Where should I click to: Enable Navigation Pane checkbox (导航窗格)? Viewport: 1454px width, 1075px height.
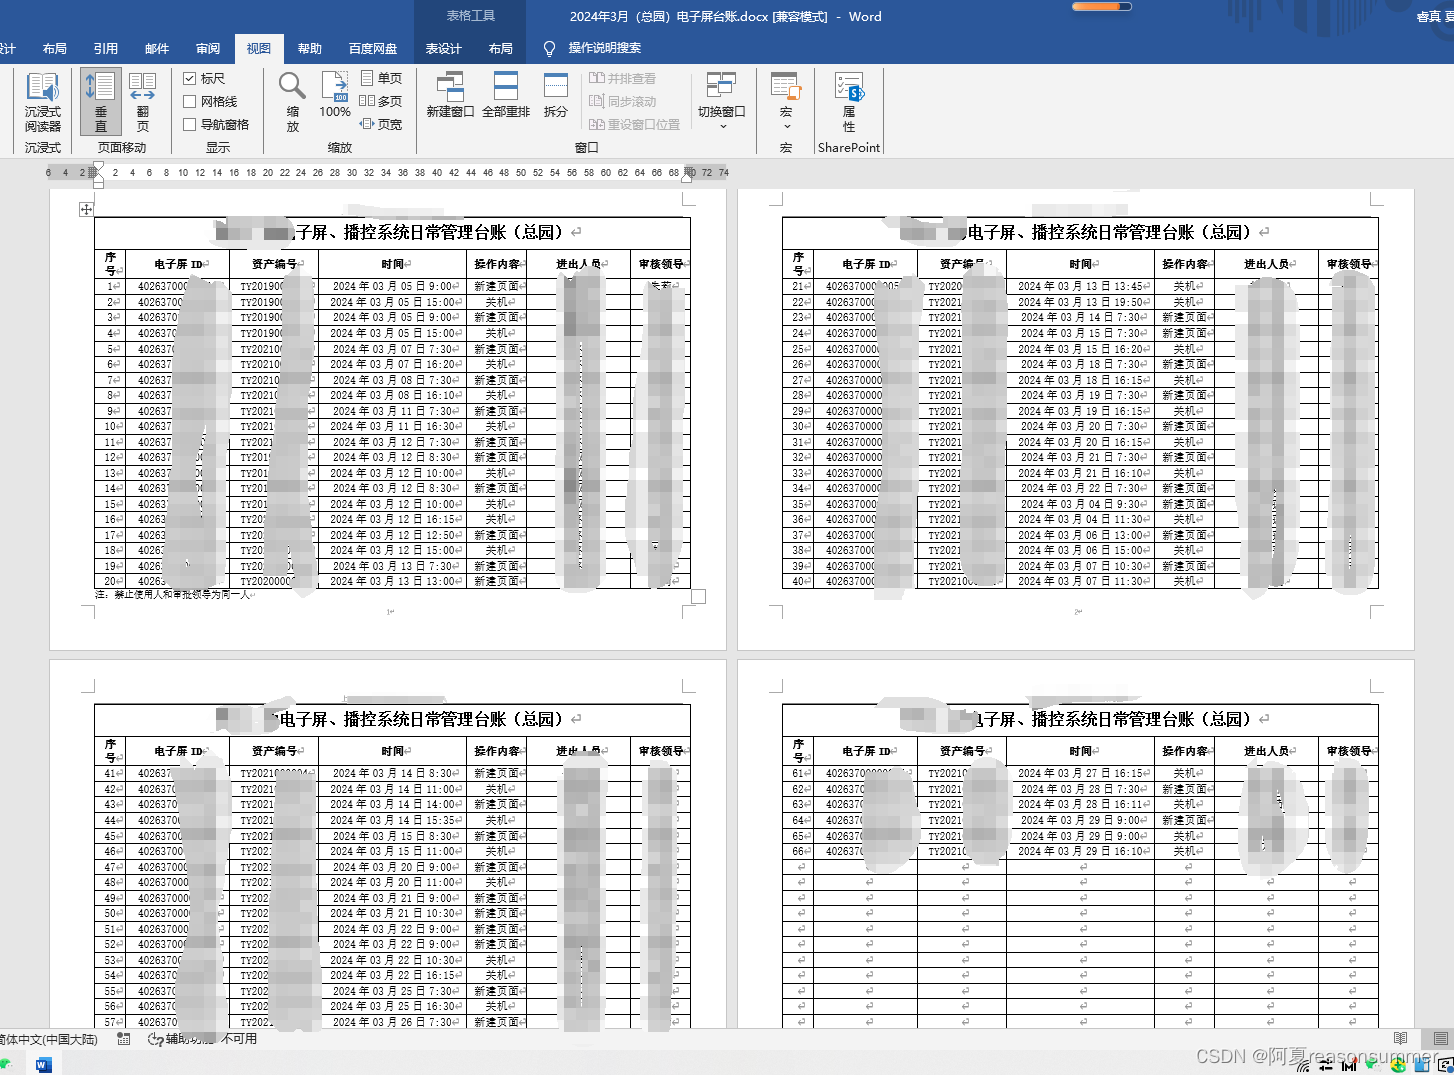pos(216,124)
